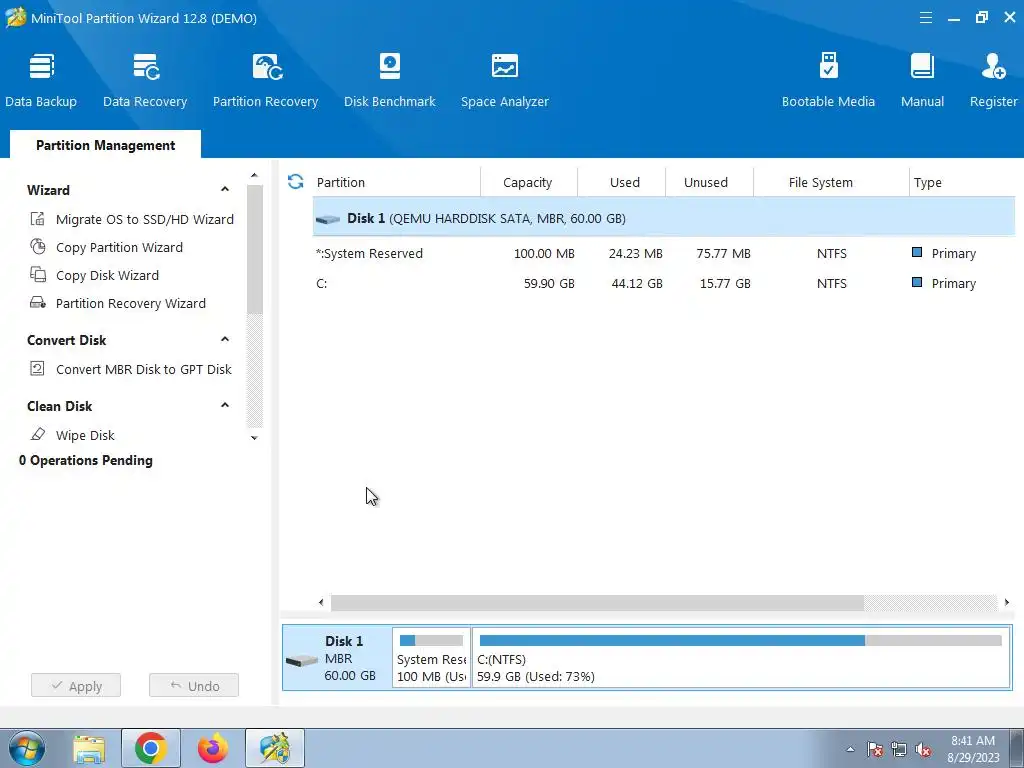Click the muted volume tray icon
The width and height of the screenshot is (1024, 768).
coord(923,750)
